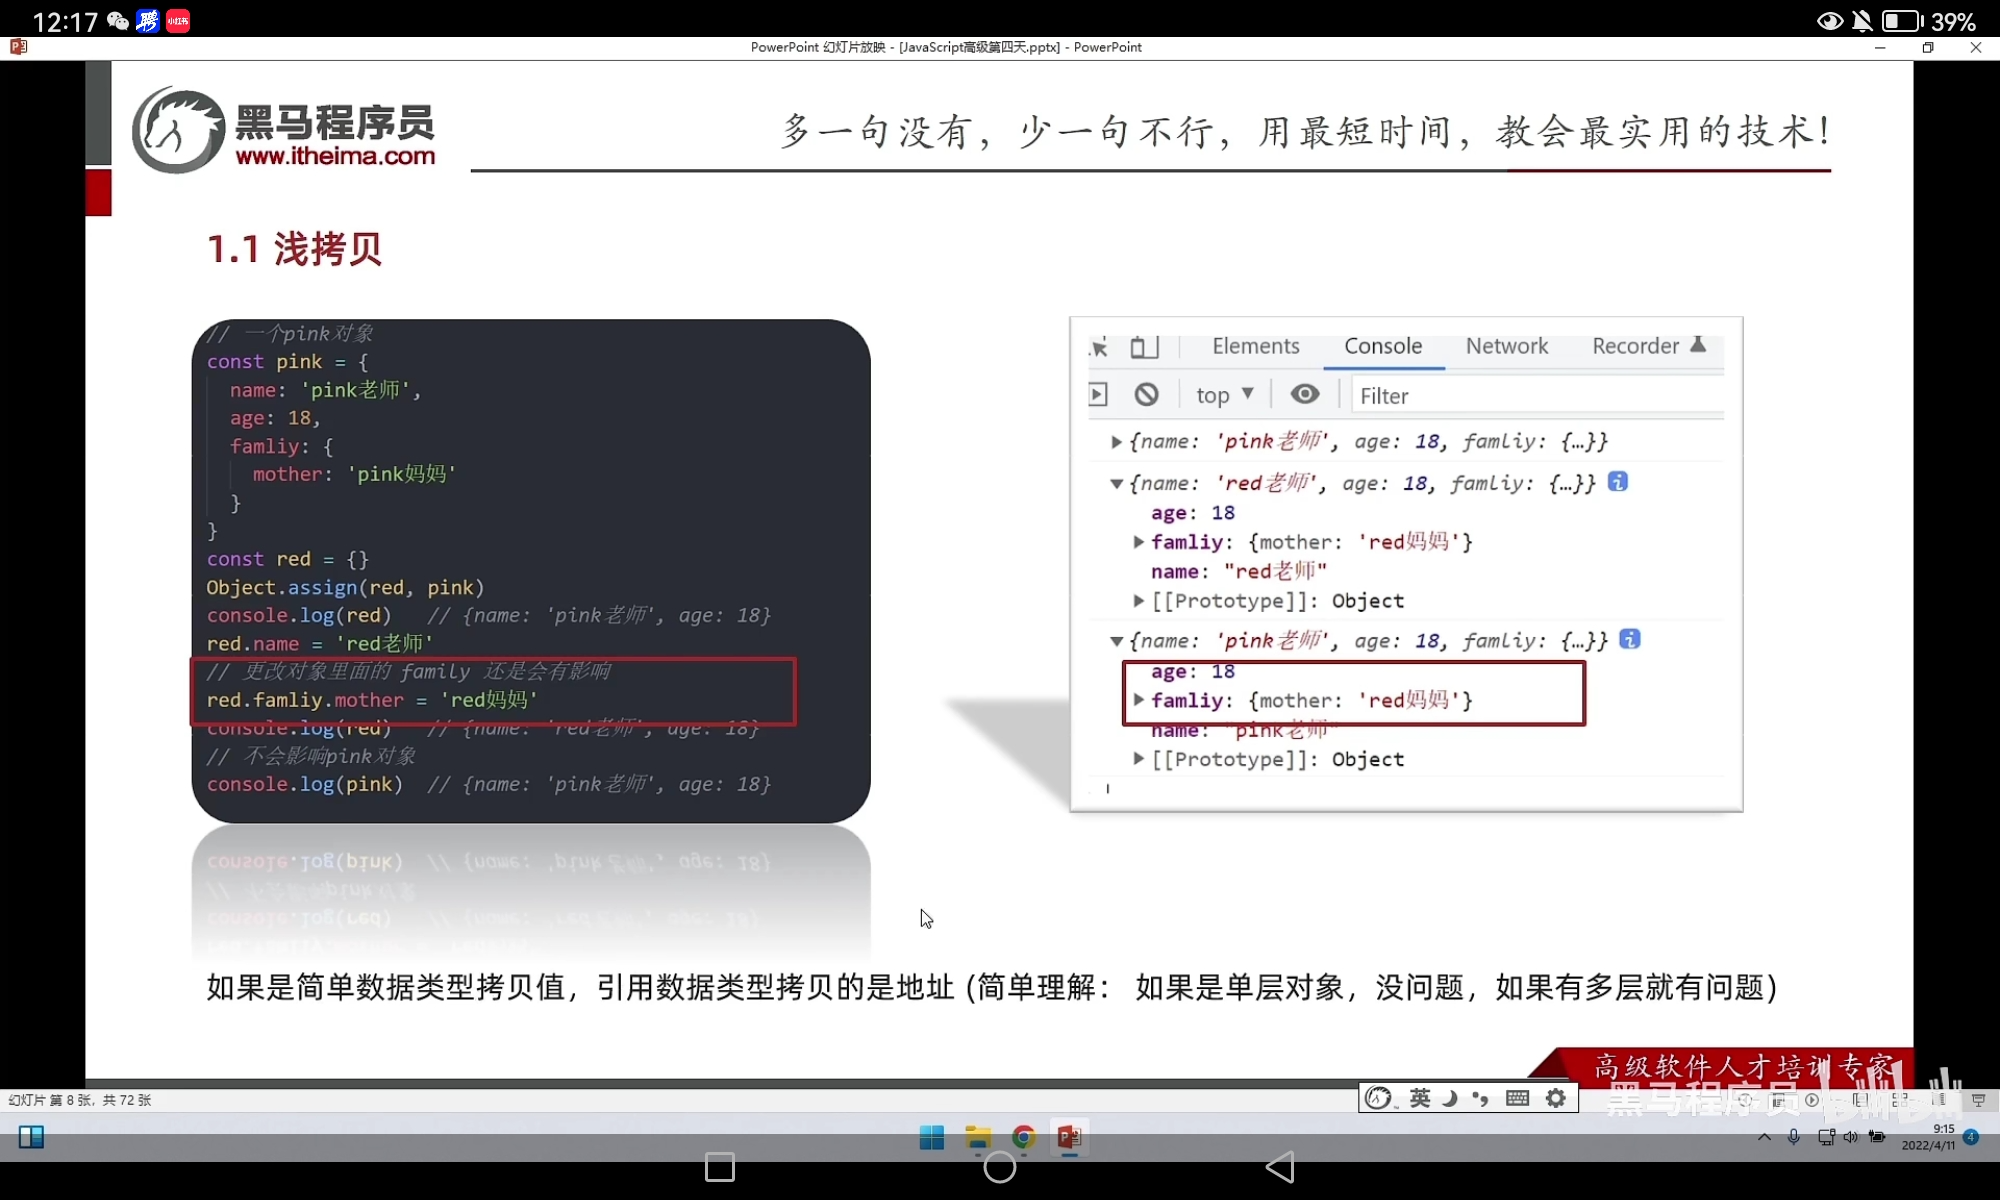Viewport: 2000px width, 1200px height.
Task: Switch to the Elements tab
Action: click(1255, 346)
